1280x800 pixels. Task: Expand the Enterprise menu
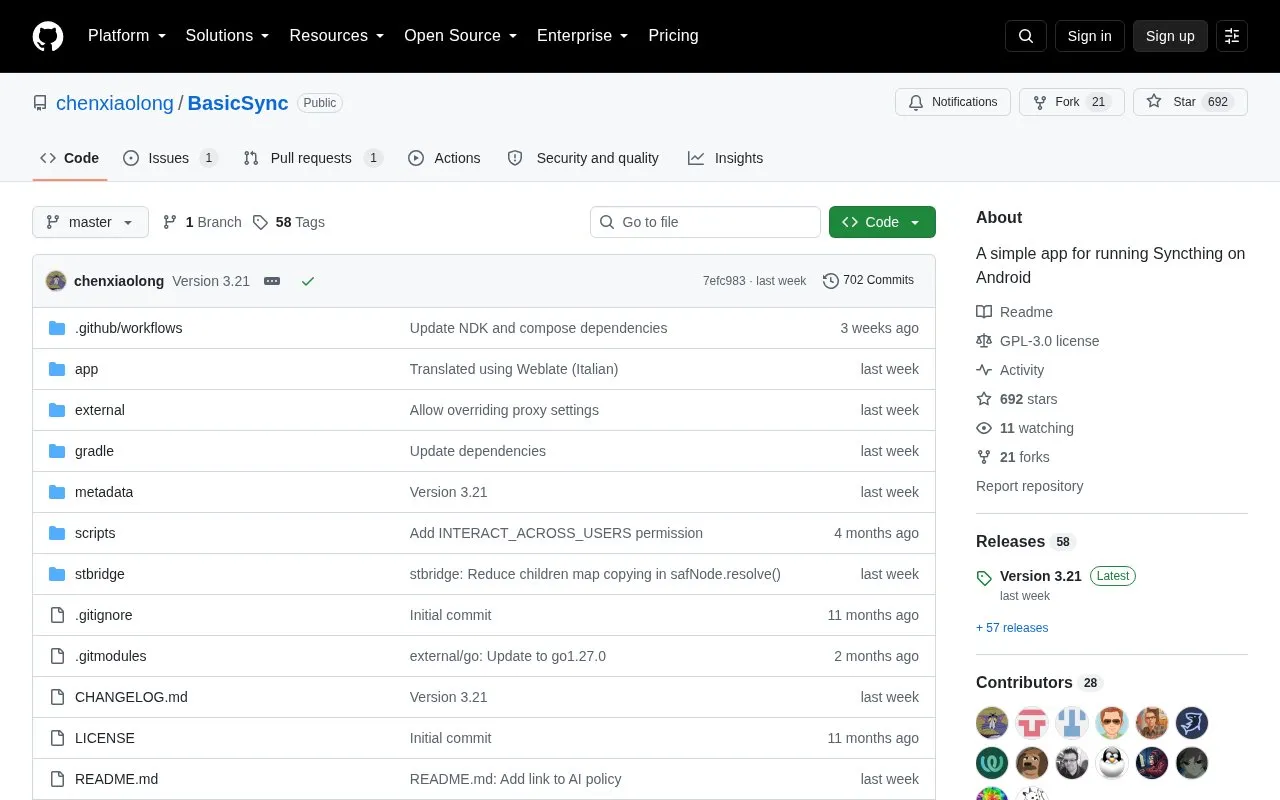coord(583,36)
